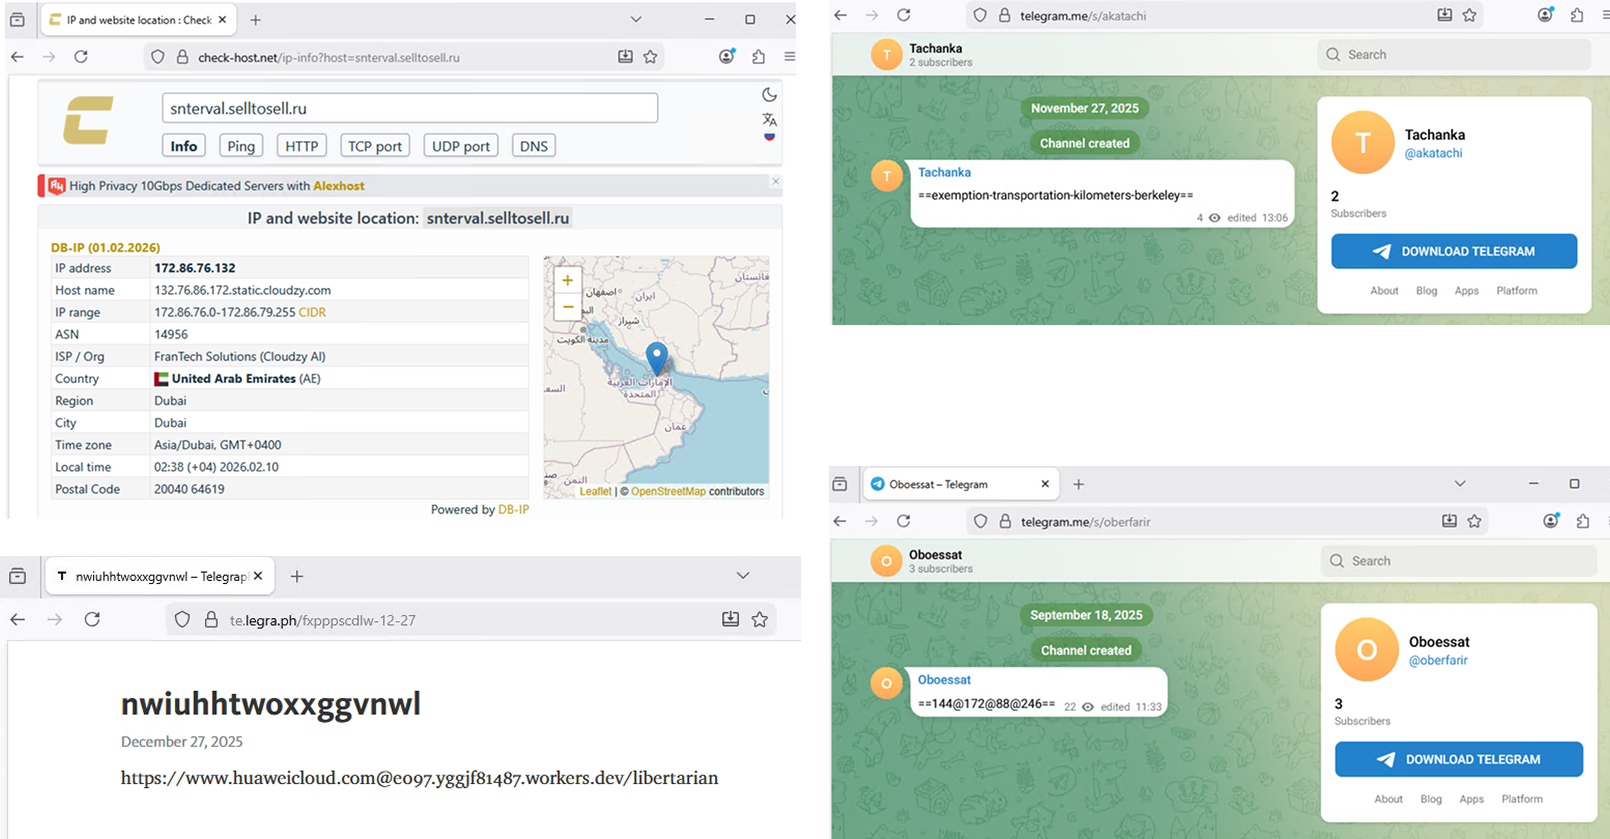Switch to the HTTP check
Viewport: 1610px width, 839px height.
point(302,146)
